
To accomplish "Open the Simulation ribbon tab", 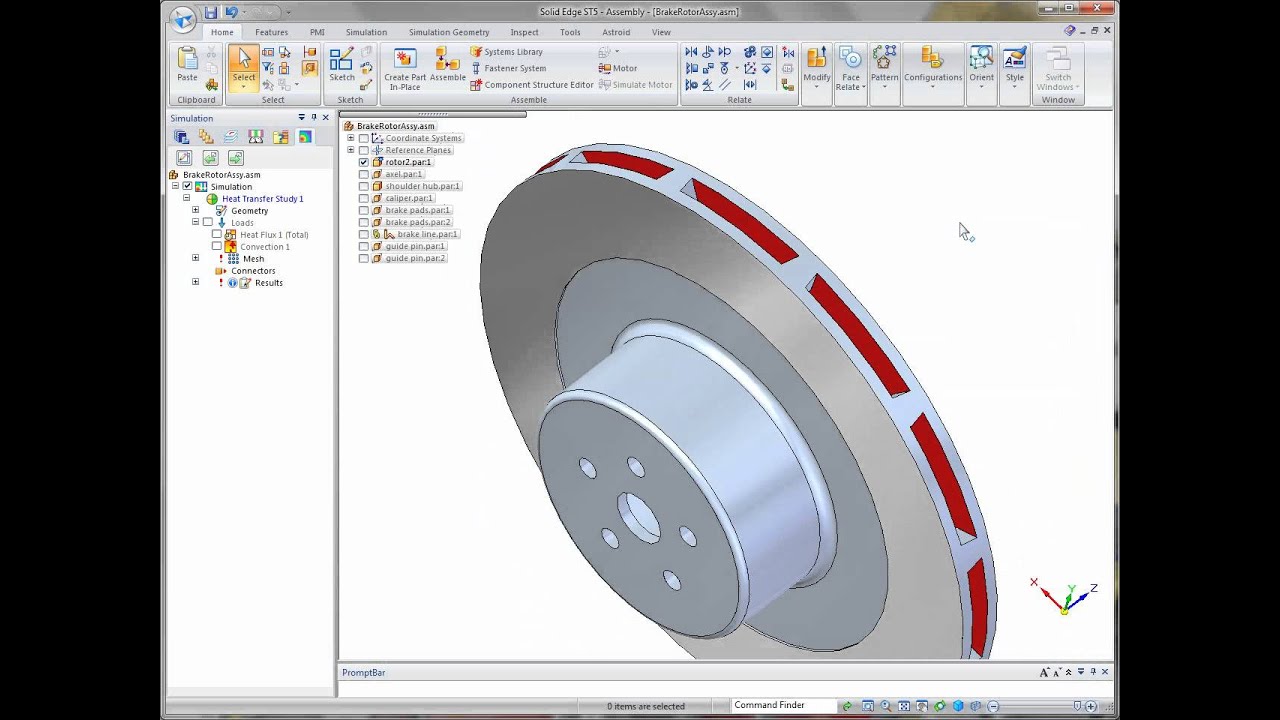I will [366, 32].
